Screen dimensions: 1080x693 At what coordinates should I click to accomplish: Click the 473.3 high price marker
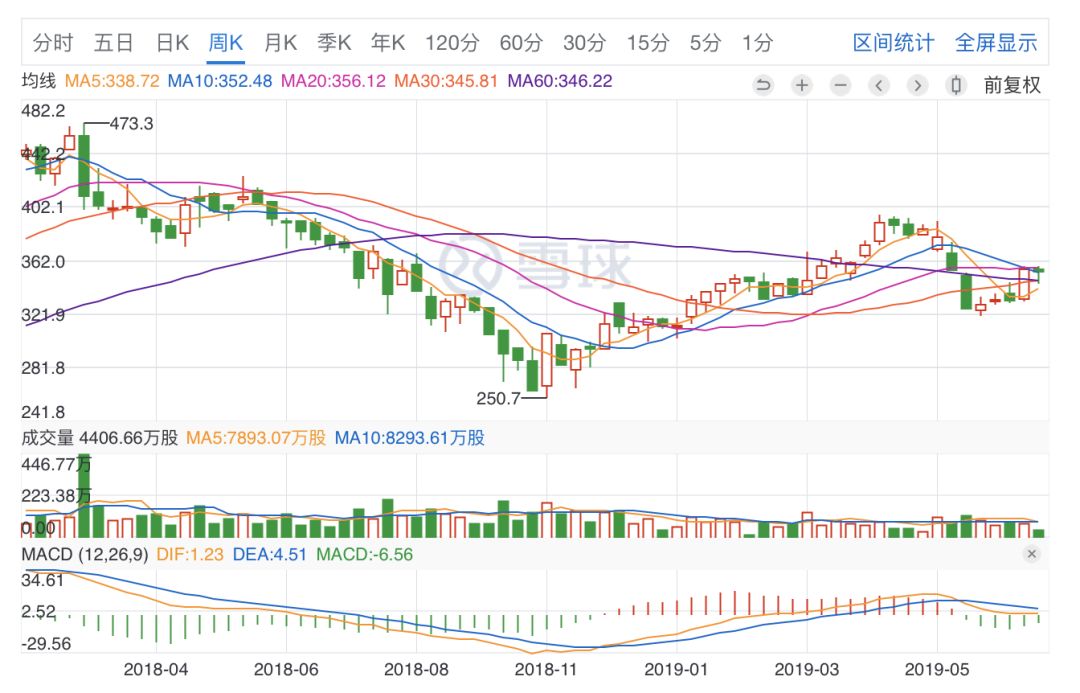[132, 124]
